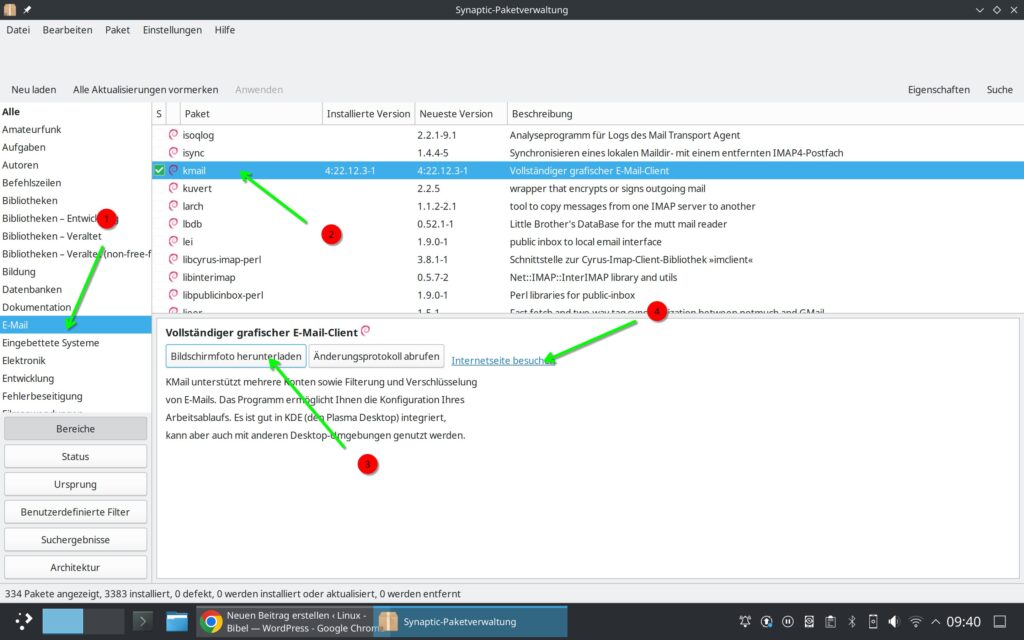This screenshot has height=640, width=1024.
Task: Click Neu laden in the toolbar
Action: click(33, 89)
